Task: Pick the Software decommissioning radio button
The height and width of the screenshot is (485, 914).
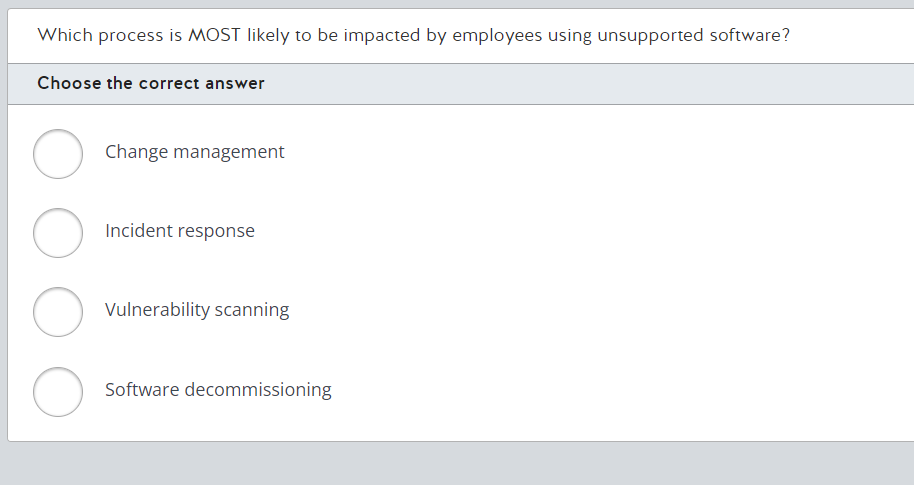Action: tap(58, 392)
